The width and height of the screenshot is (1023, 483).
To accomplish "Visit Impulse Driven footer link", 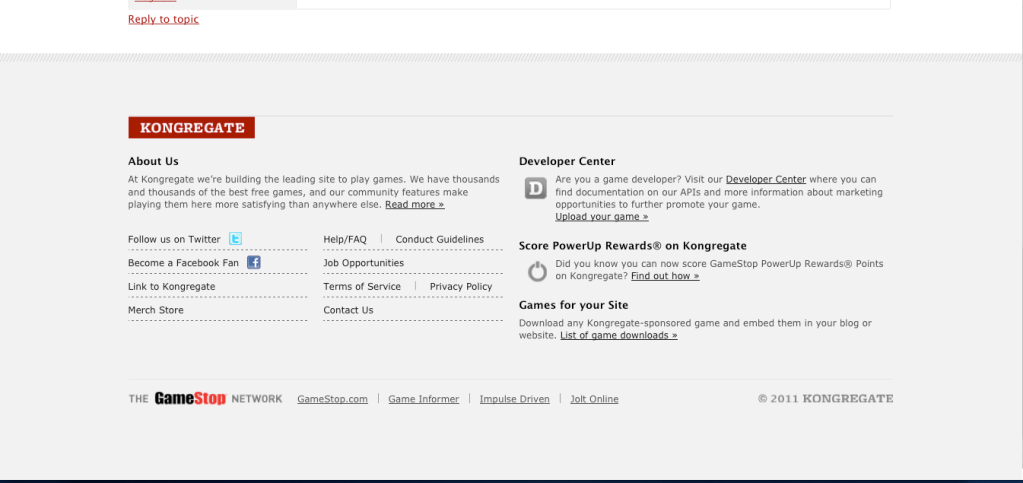I will tap(515, 399).
